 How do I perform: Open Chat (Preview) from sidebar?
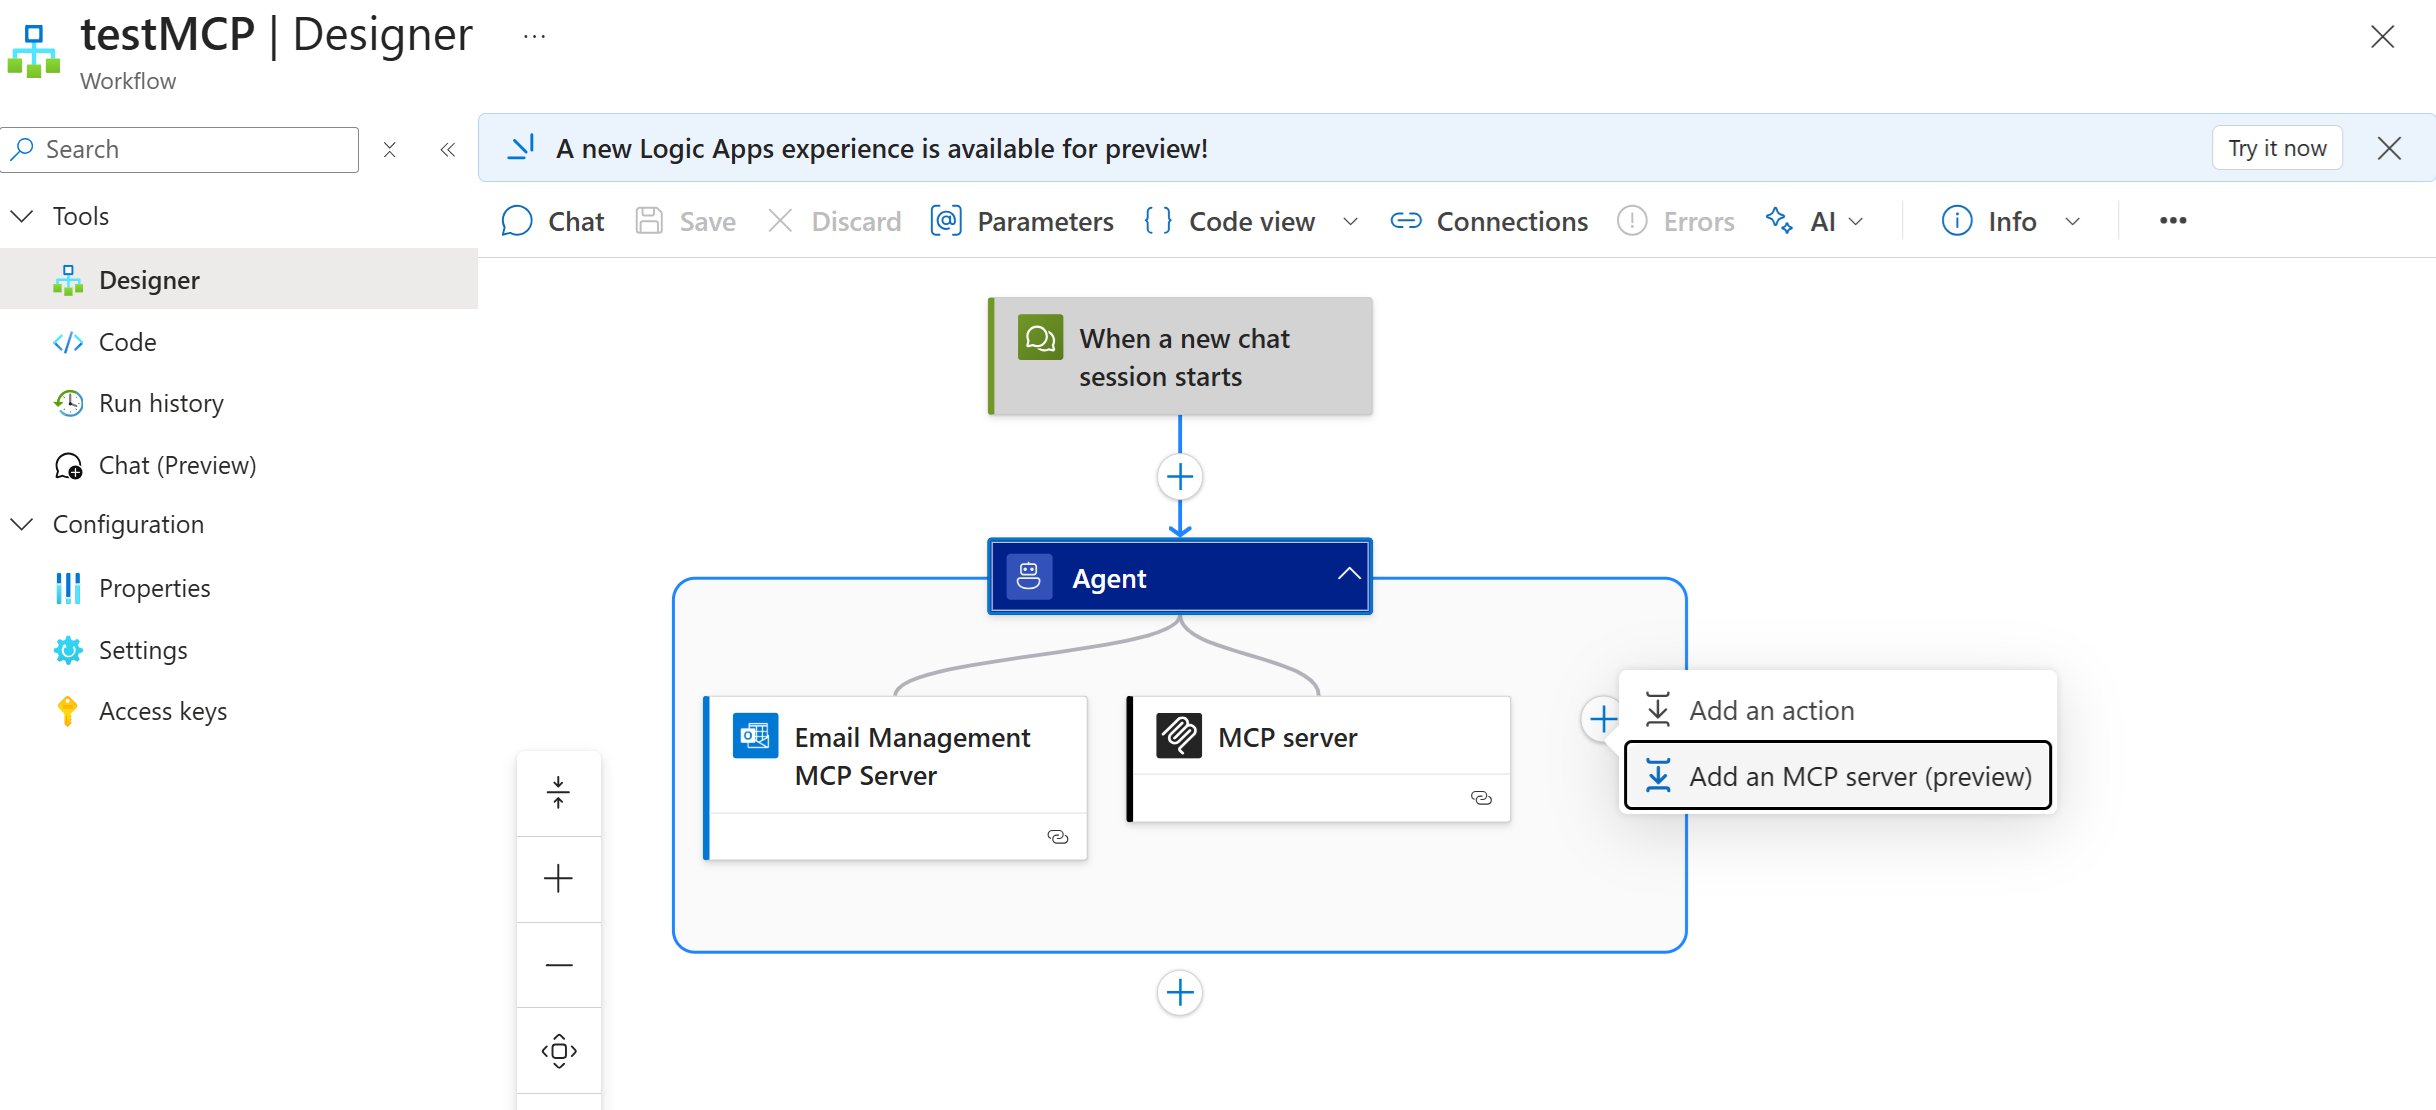point(176,465)
